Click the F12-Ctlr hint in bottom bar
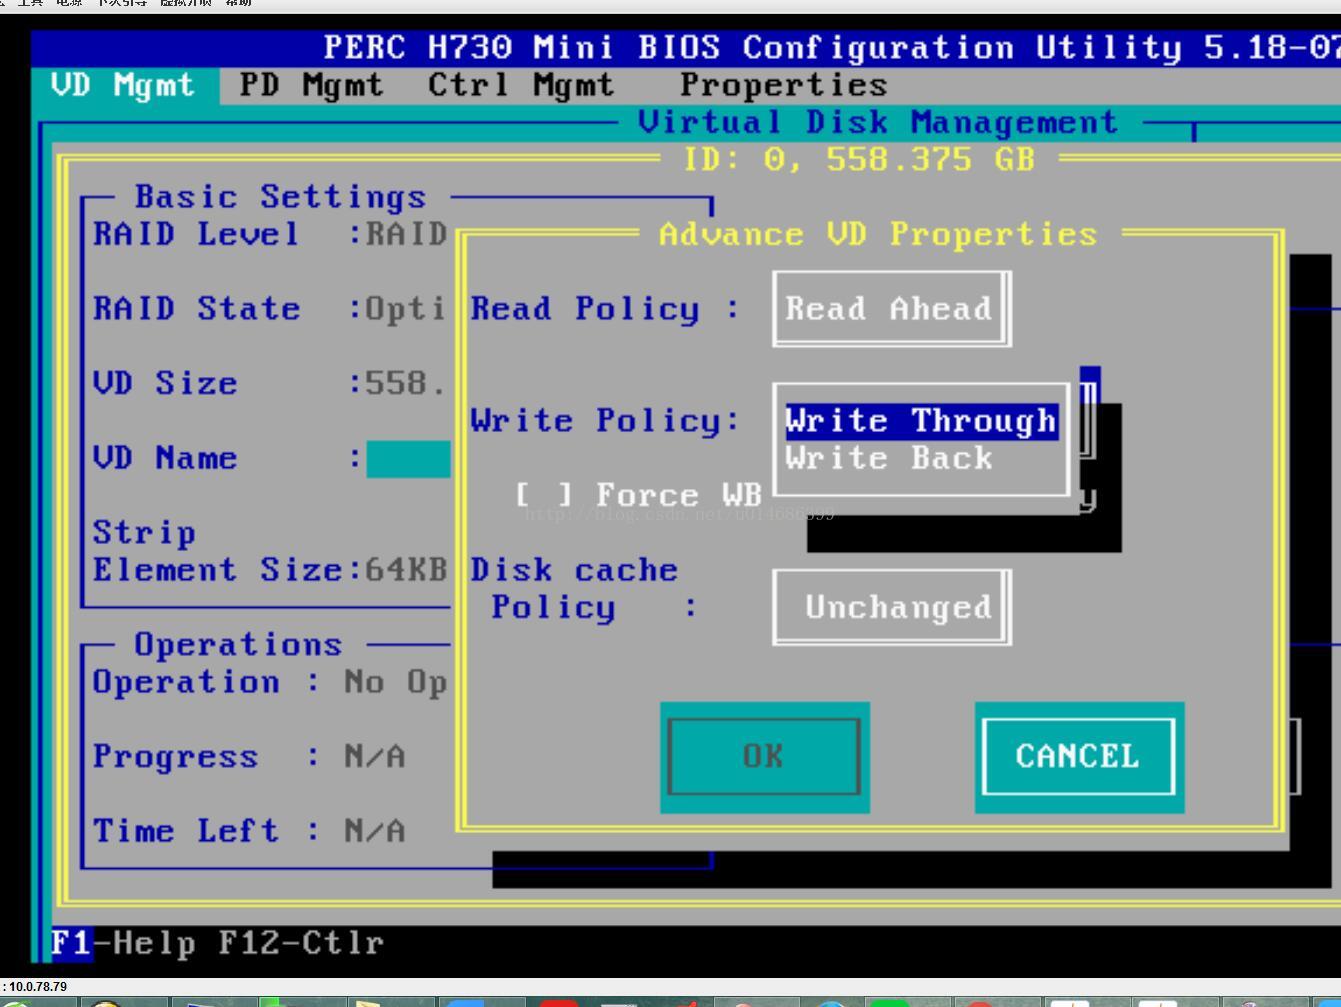 tap(300, 943)
